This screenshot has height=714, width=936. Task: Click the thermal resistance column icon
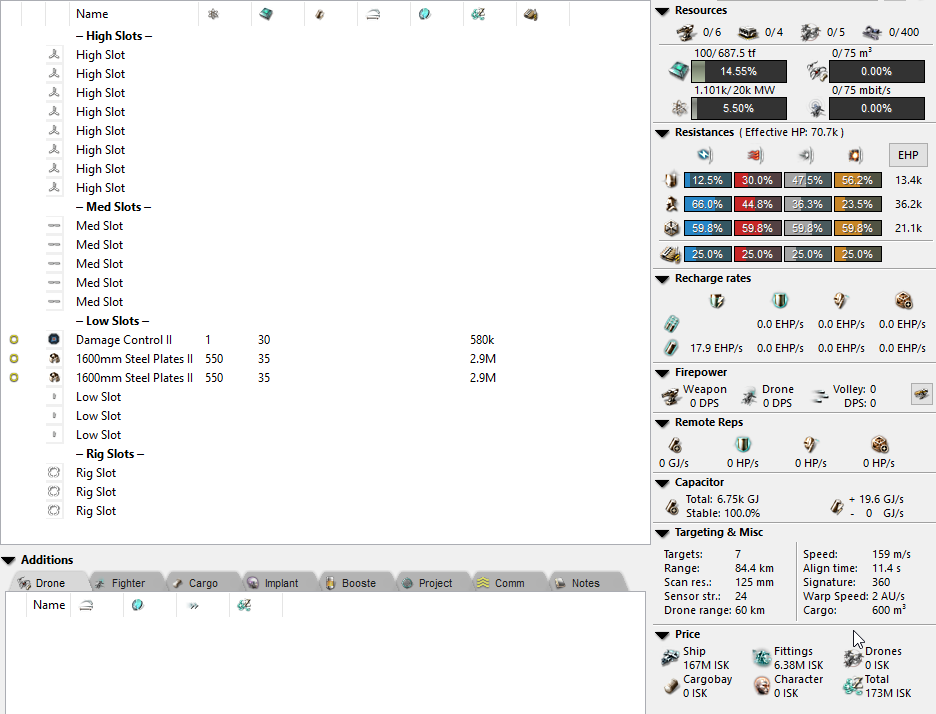pyautogui.click(x=757, y=155)
